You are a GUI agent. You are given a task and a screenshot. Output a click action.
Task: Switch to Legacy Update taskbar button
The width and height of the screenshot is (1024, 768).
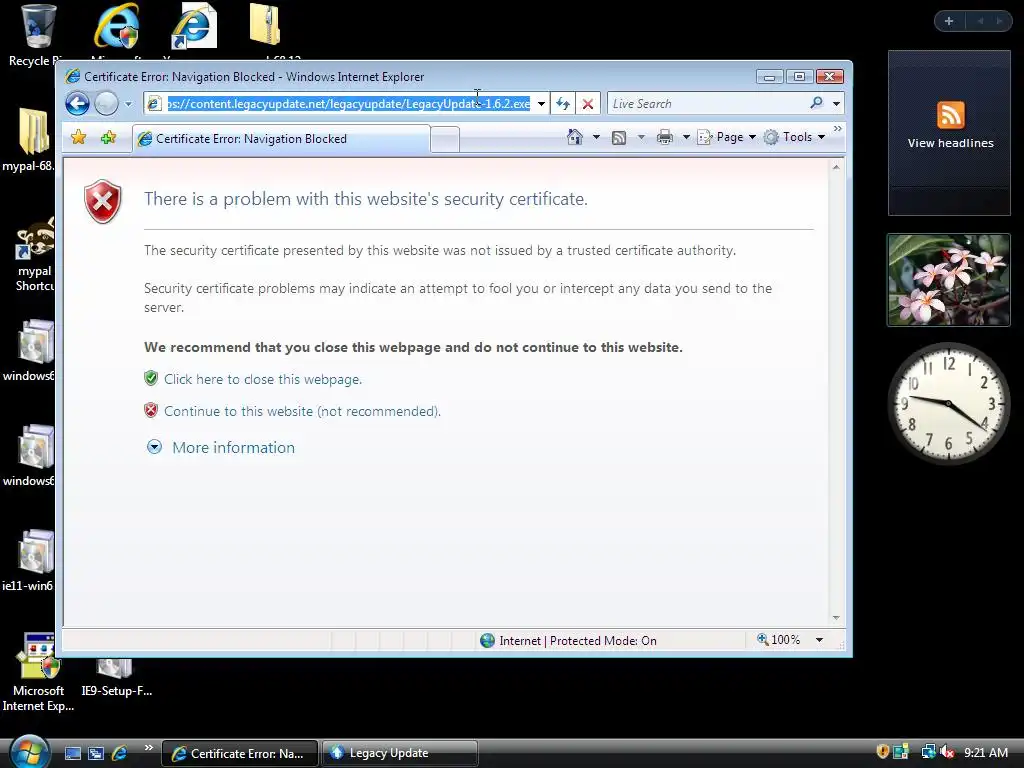pyautogui.click(x=400, y=754)
